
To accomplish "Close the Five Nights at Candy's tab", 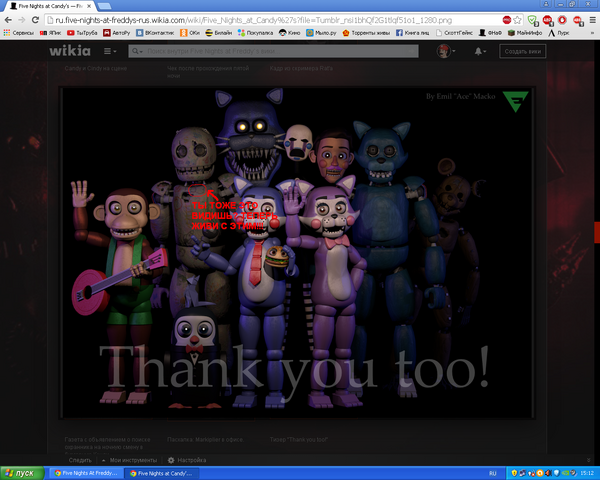I will [89, 6].
